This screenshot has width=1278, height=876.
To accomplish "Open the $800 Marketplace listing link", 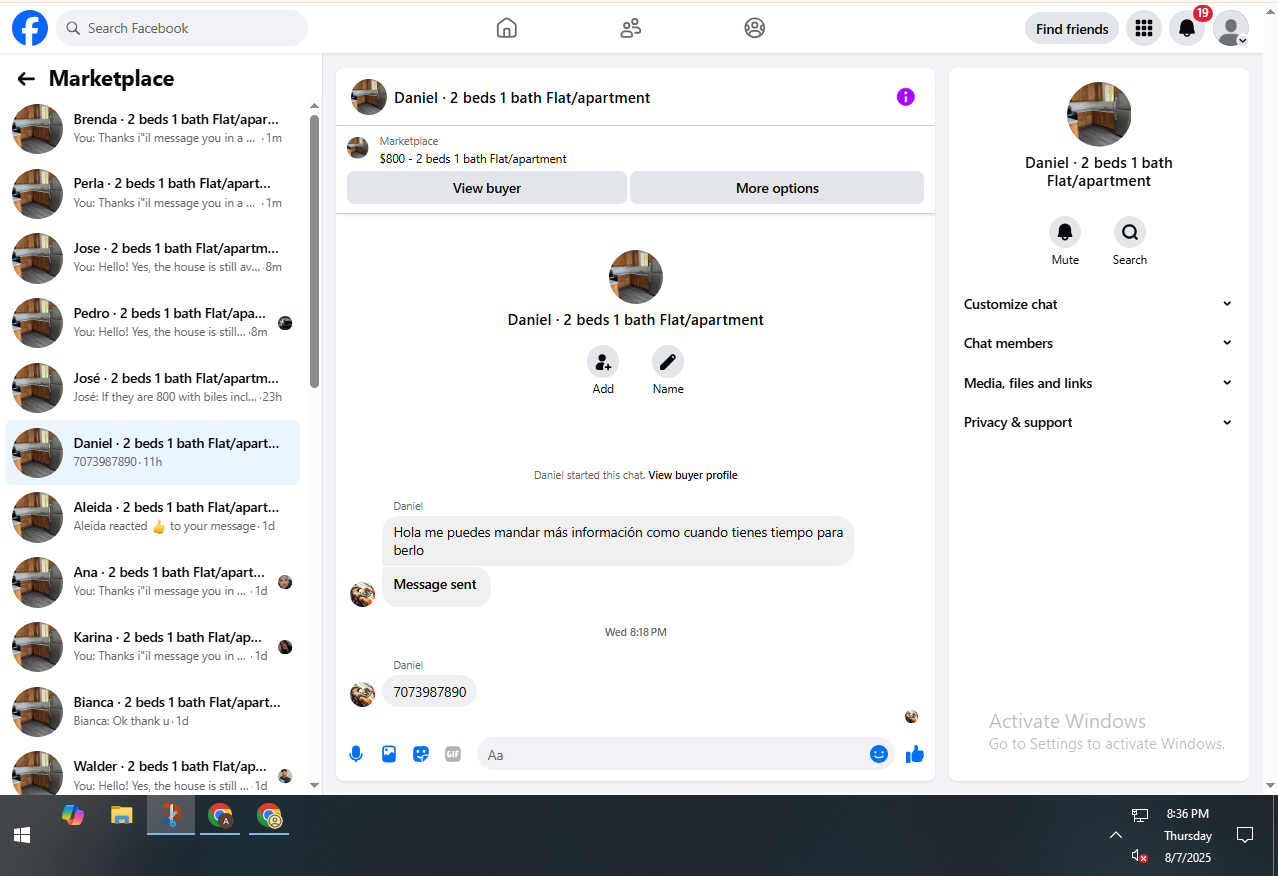I will 473,158.
